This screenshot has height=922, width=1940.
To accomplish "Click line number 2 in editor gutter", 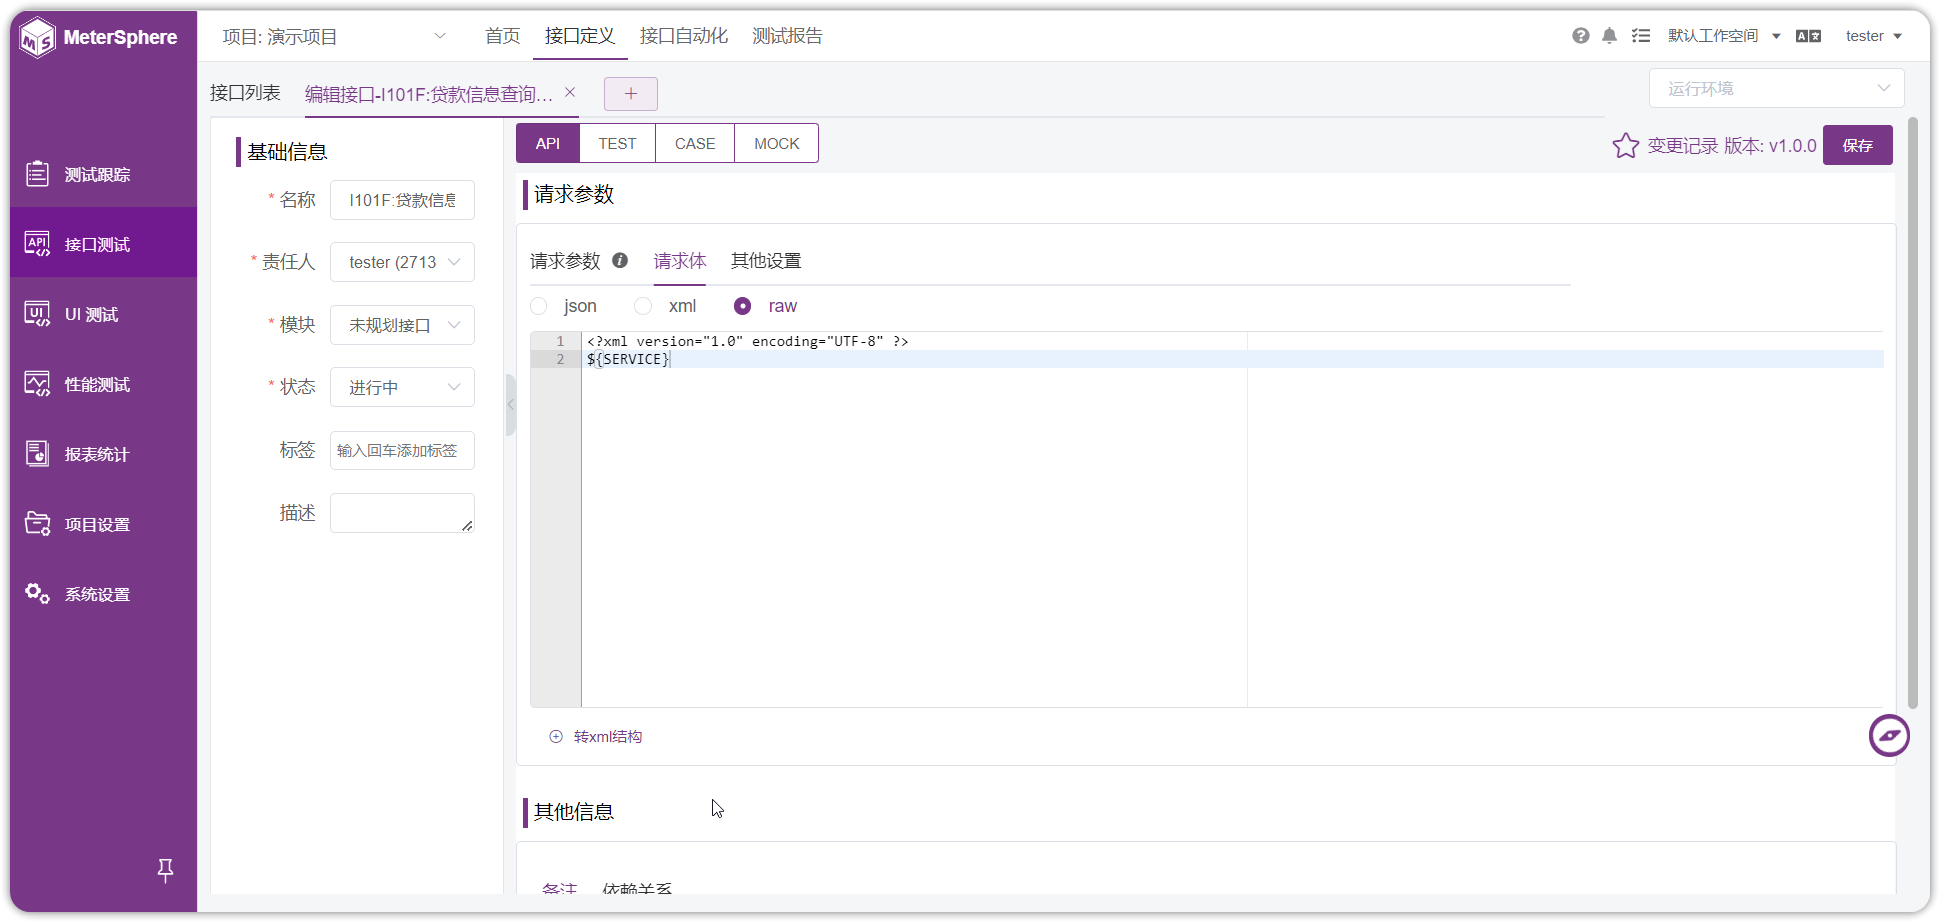I will 560,359.
